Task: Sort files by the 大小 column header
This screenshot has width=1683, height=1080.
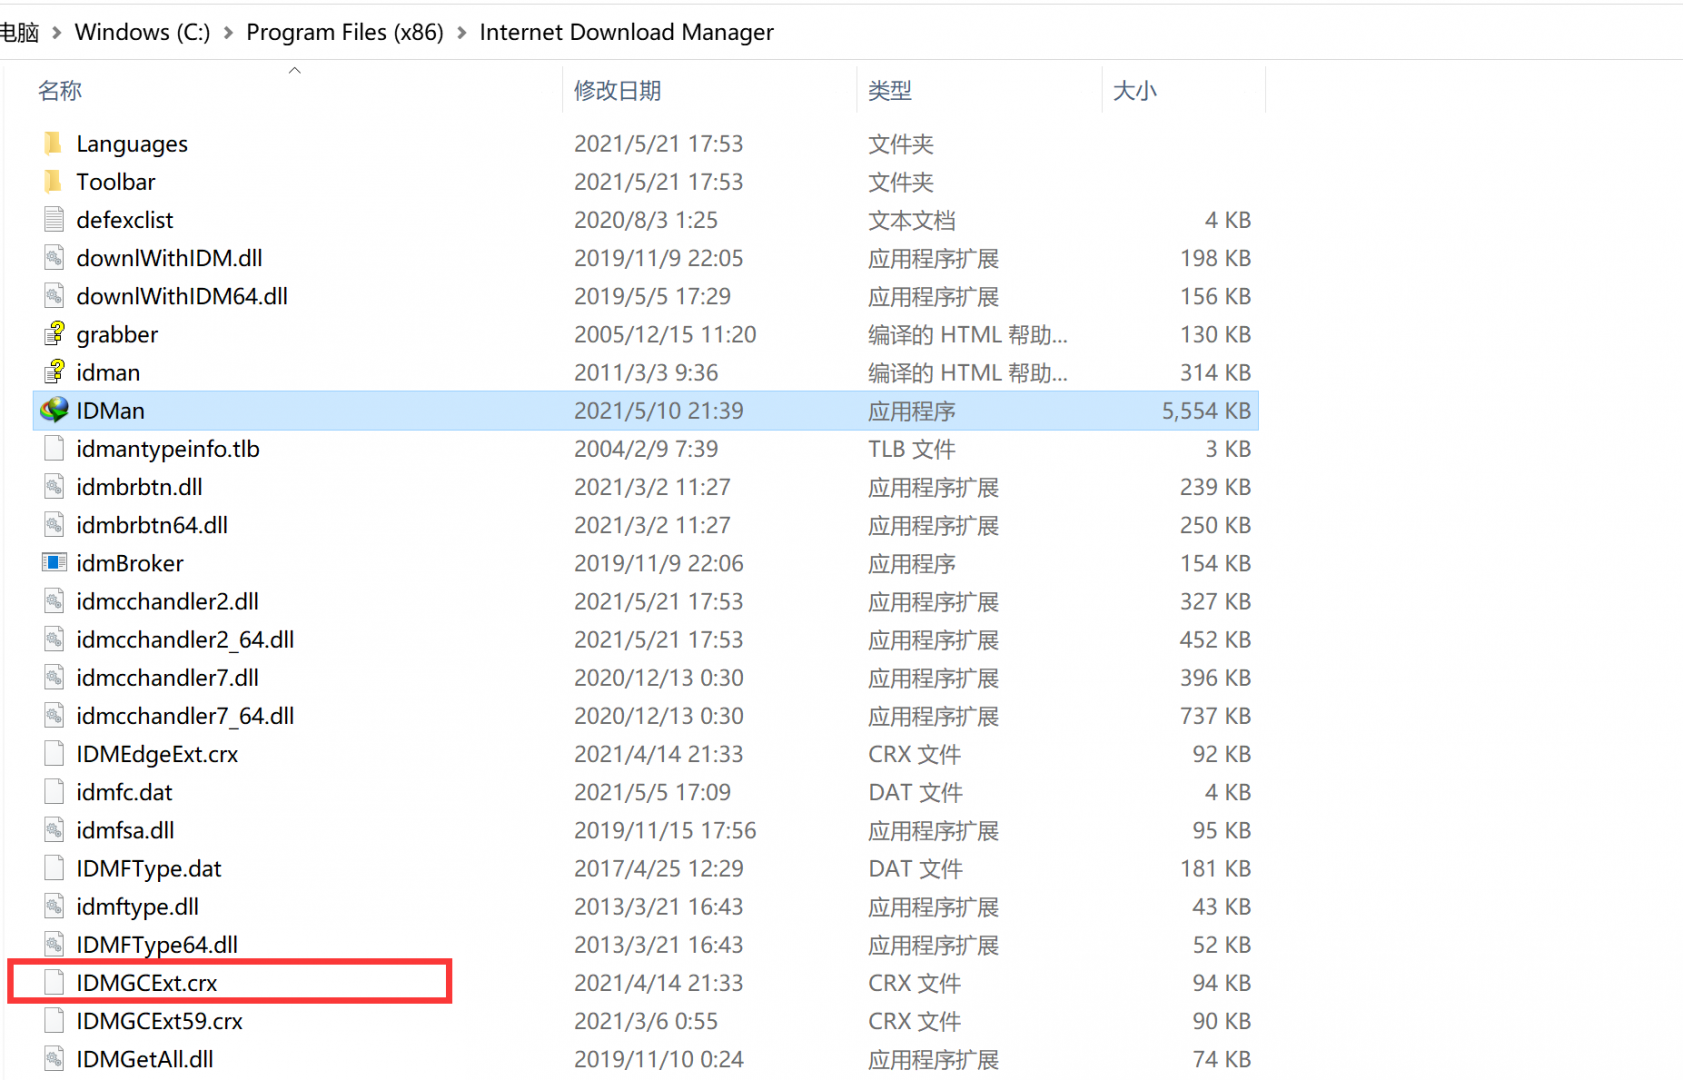Action: [x=1135, y=91]
